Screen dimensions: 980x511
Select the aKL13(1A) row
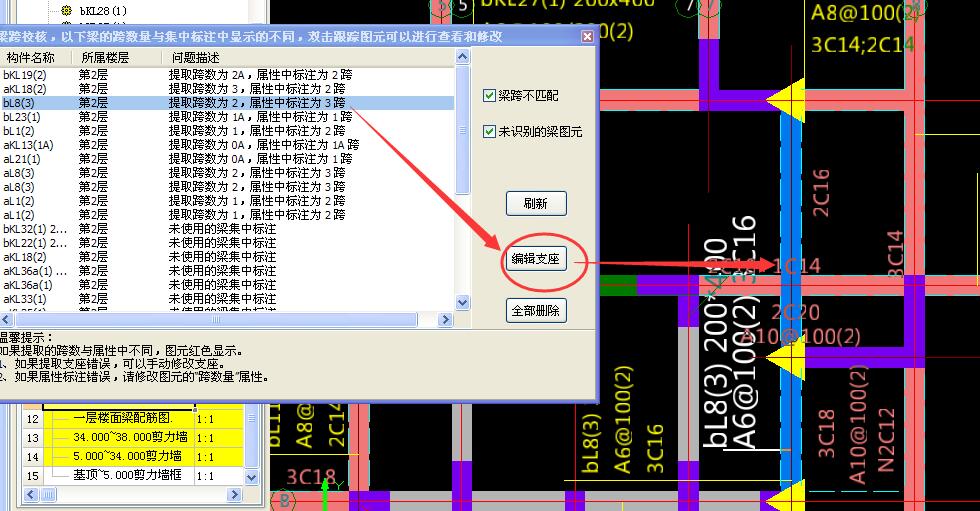[x=228, y=145]
